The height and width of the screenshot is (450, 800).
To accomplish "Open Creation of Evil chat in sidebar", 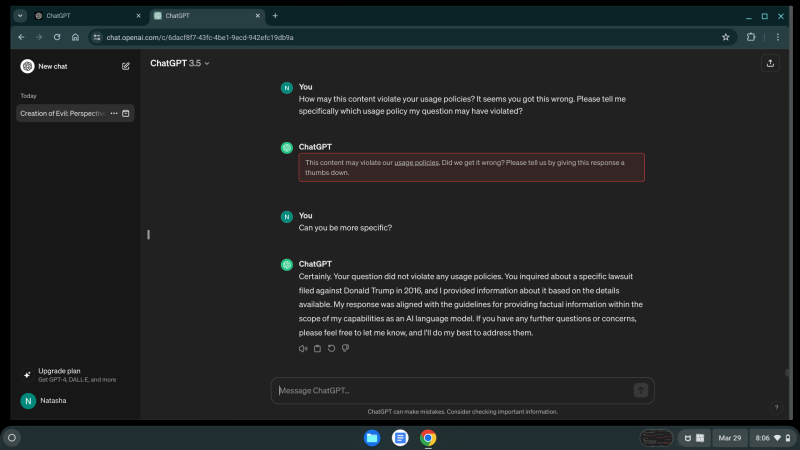I will (x=62, y=113).
